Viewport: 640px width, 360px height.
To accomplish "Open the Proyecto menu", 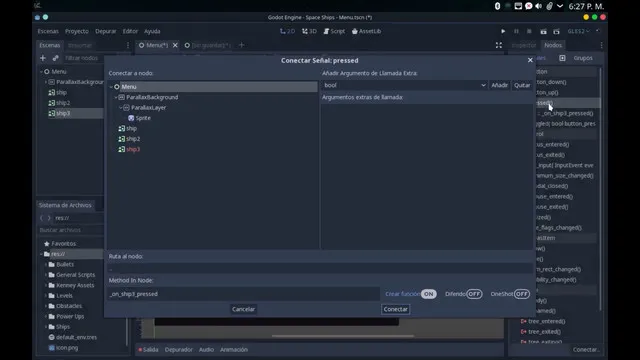I will point(77,31).
